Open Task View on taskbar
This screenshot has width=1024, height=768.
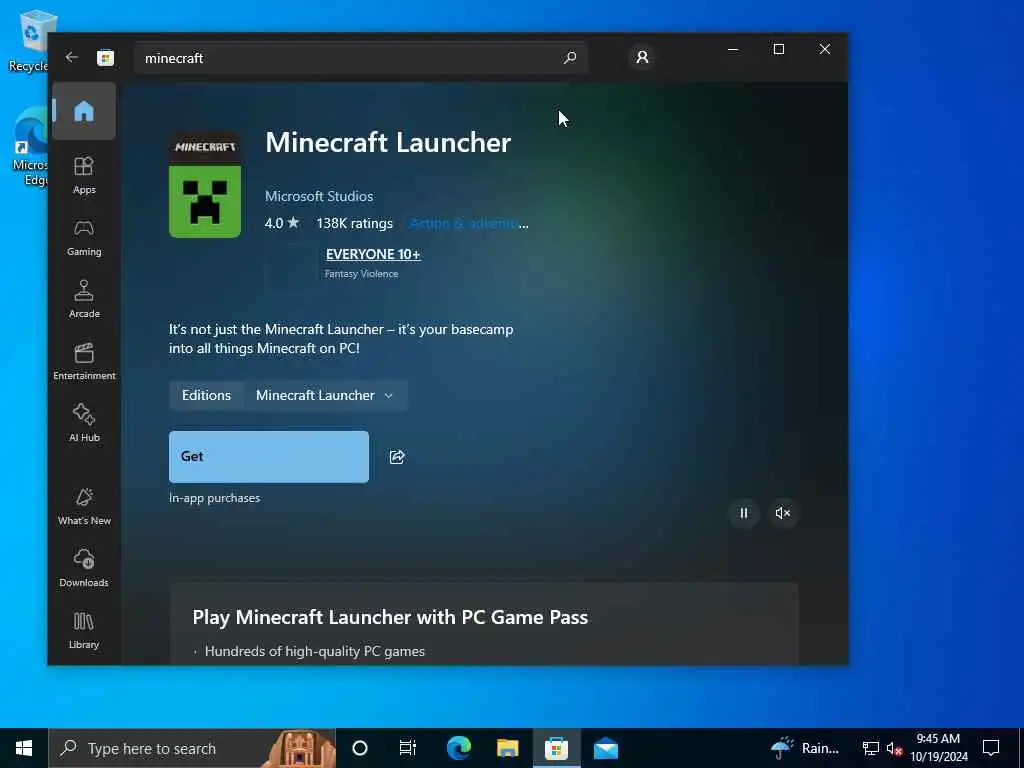(x=408, y=748)
